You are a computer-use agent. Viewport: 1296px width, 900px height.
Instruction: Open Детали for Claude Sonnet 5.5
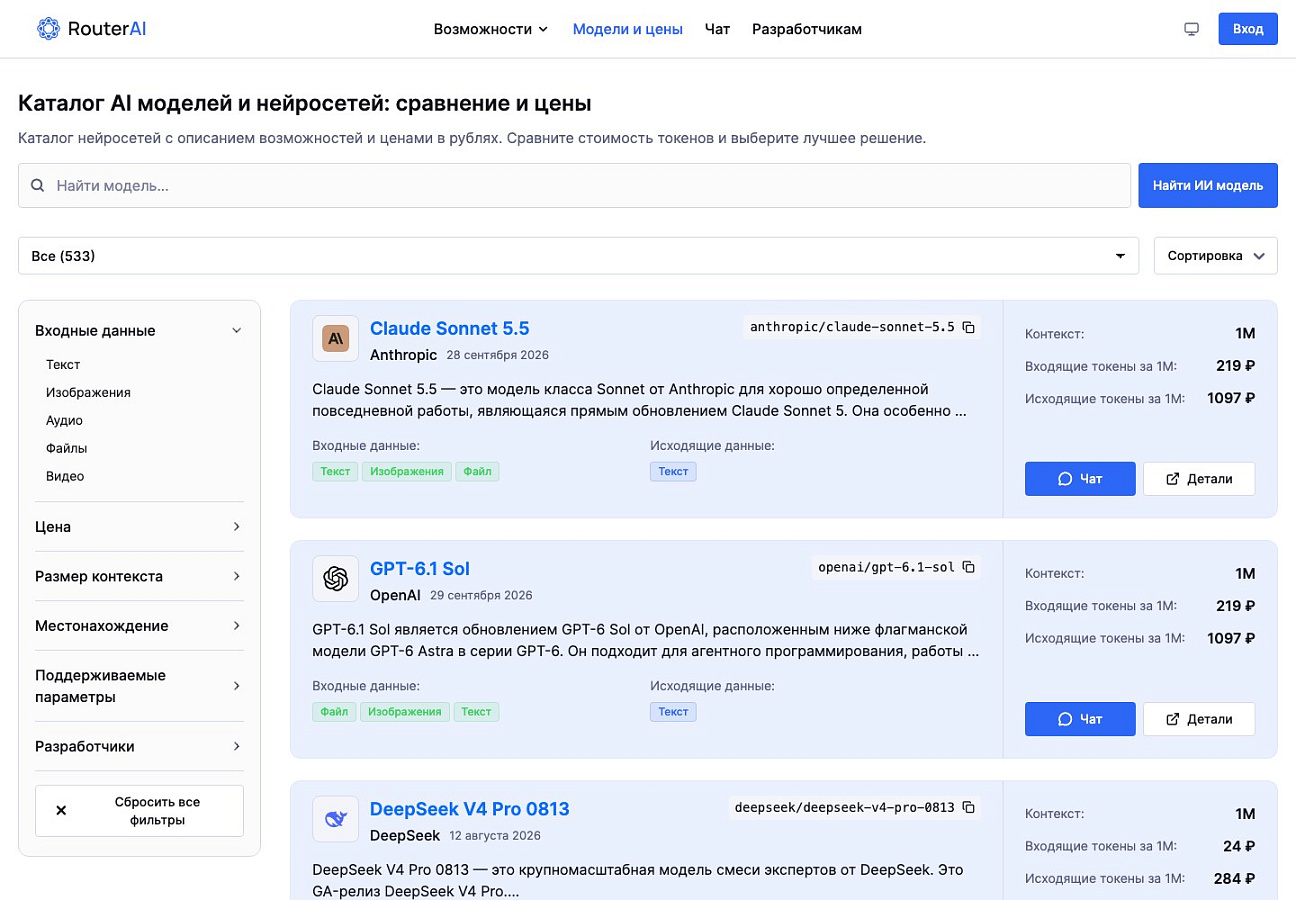point(1199,479)
